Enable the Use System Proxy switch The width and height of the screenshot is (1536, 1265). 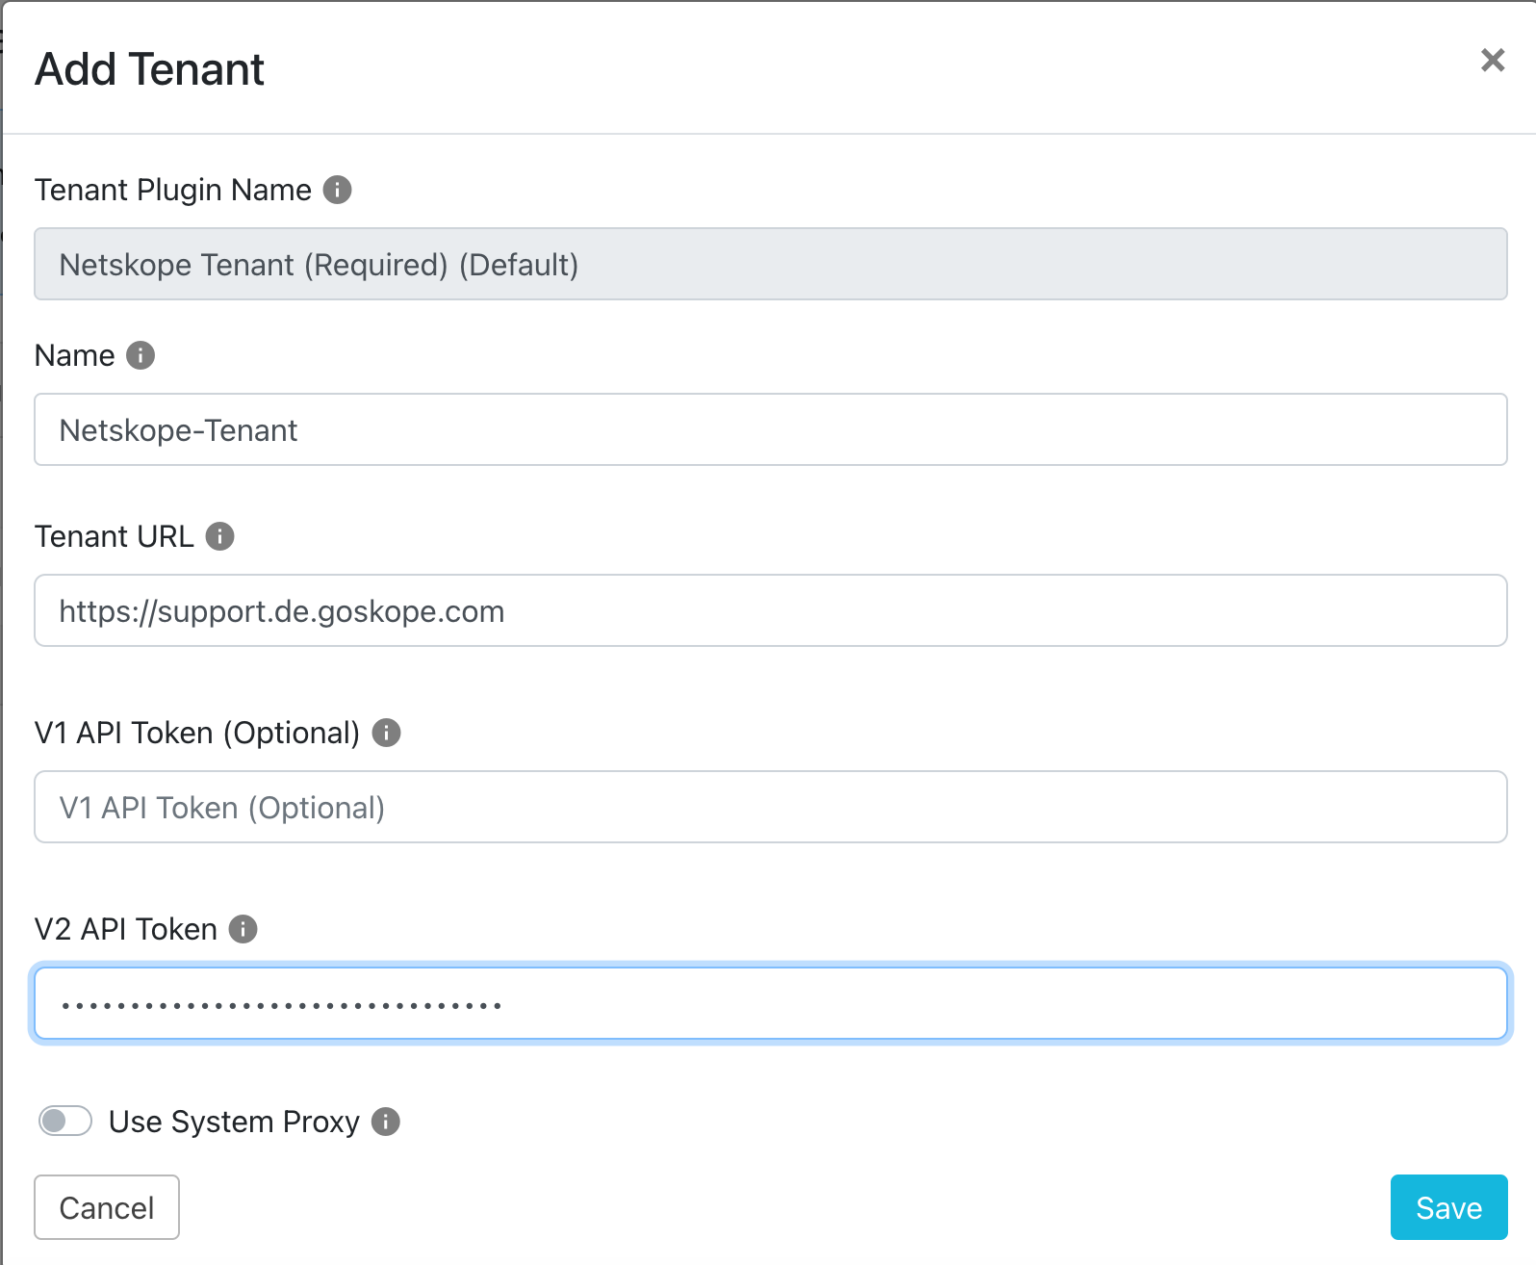coord(64,1121)
